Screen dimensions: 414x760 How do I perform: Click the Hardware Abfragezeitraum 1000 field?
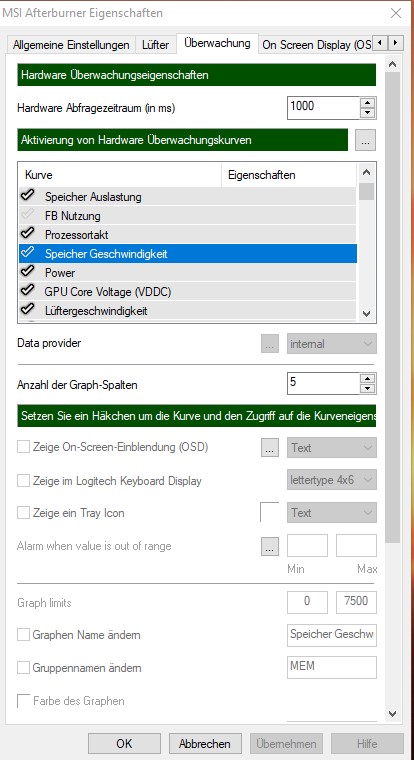click(x=323, y=108)
